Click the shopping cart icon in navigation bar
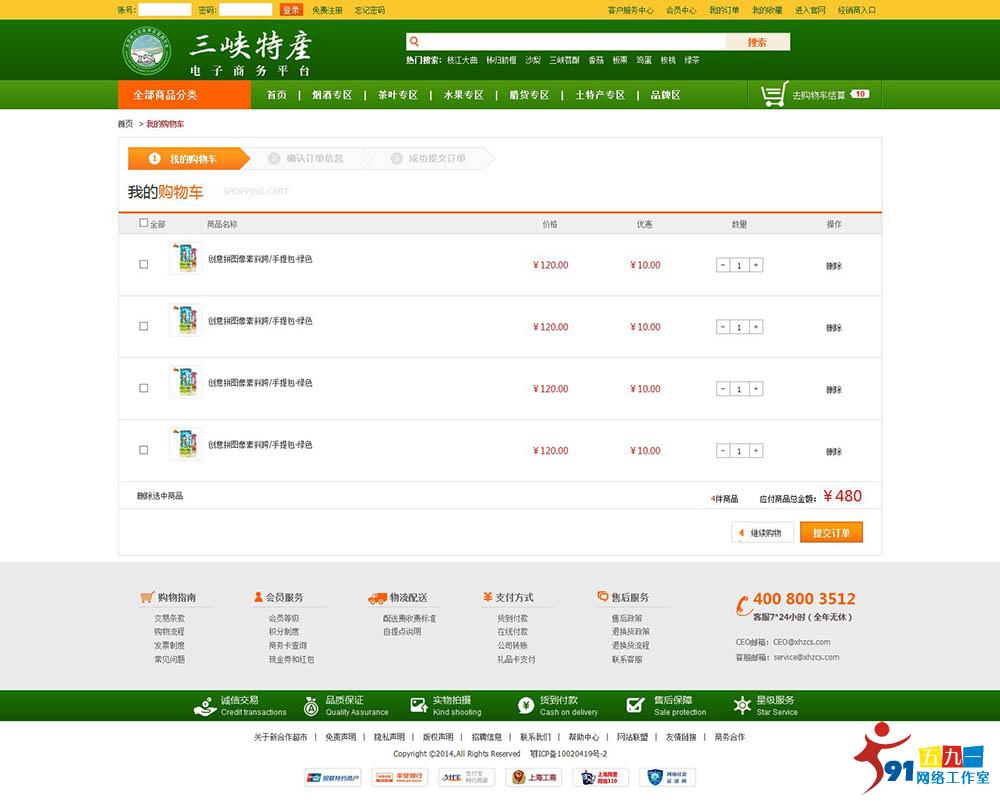The width and height of the screenshot is (1000, 802). [x=773, y=95]
